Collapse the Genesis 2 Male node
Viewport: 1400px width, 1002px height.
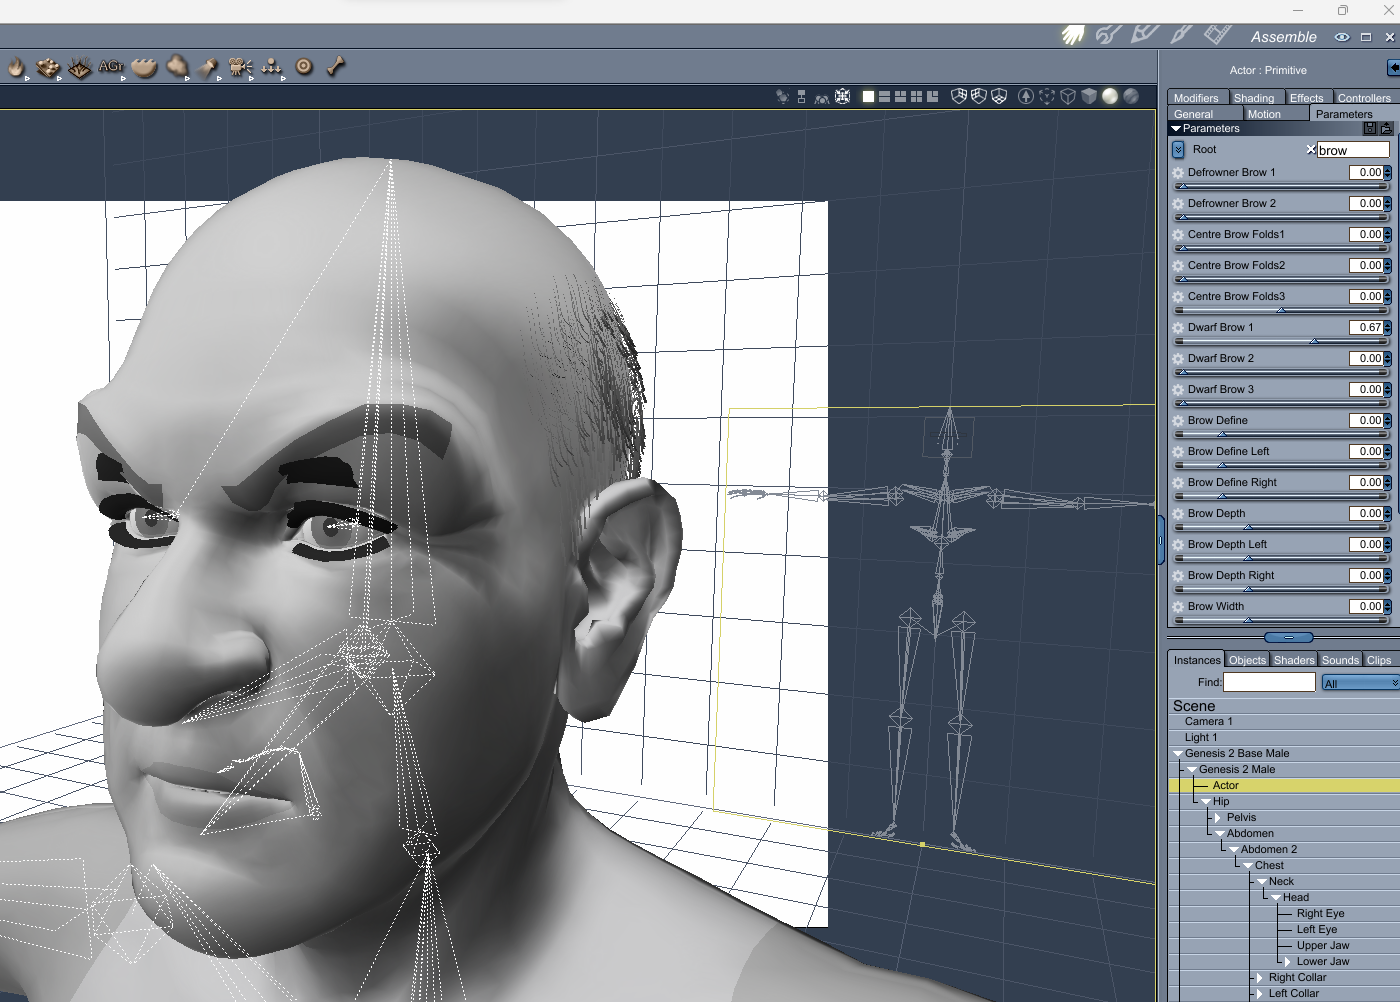point(1192,769)
